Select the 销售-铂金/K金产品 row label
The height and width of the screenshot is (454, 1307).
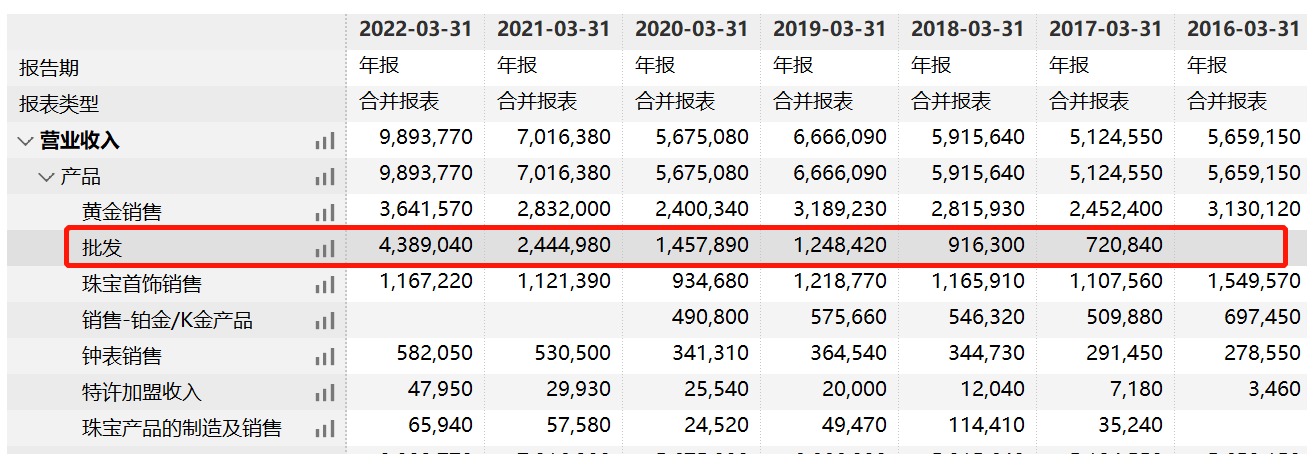point(167,321)
